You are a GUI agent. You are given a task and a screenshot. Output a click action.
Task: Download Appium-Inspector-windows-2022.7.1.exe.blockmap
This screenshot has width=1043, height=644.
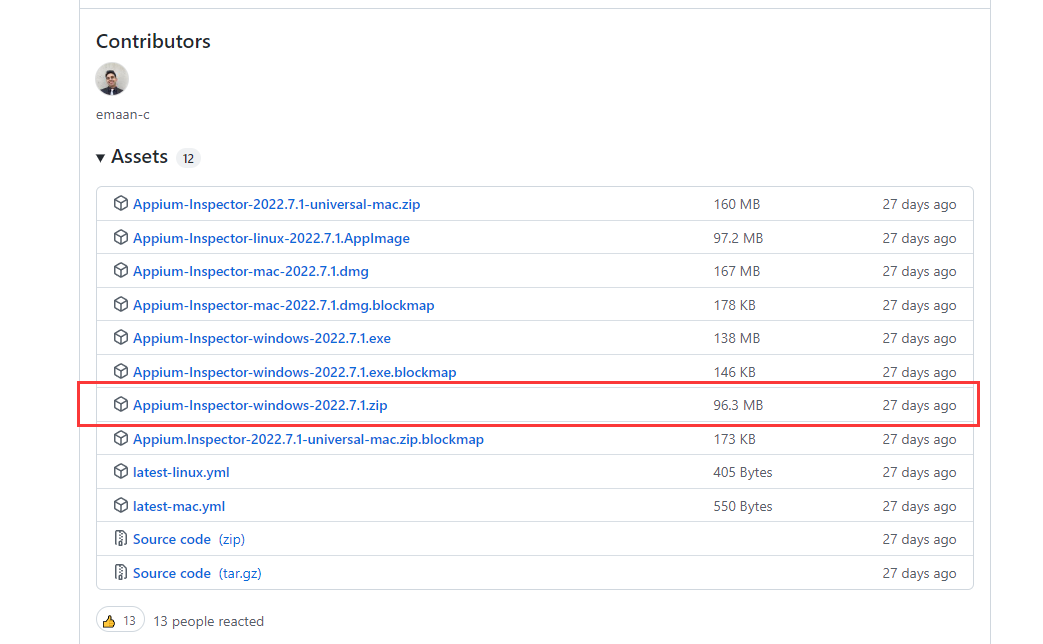point(295,373)
